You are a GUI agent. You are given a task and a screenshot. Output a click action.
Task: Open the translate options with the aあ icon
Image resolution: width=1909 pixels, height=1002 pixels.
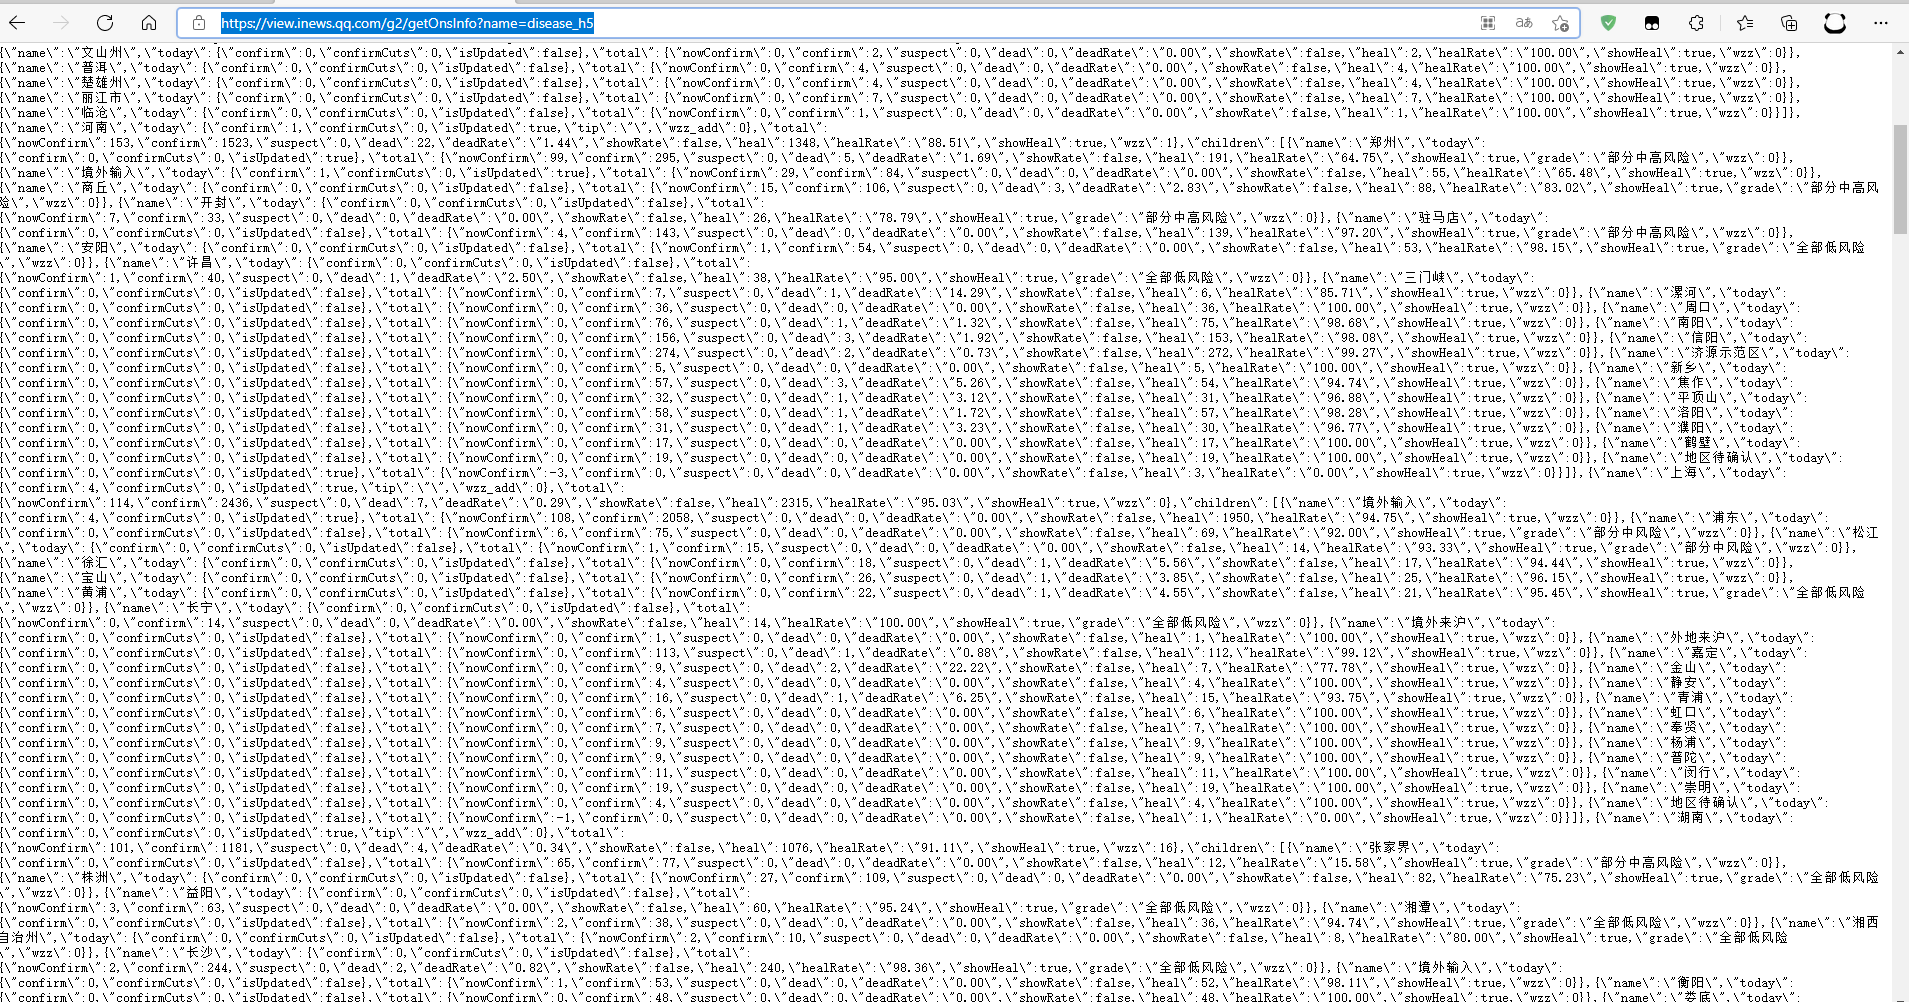(x=1523, y=22)
